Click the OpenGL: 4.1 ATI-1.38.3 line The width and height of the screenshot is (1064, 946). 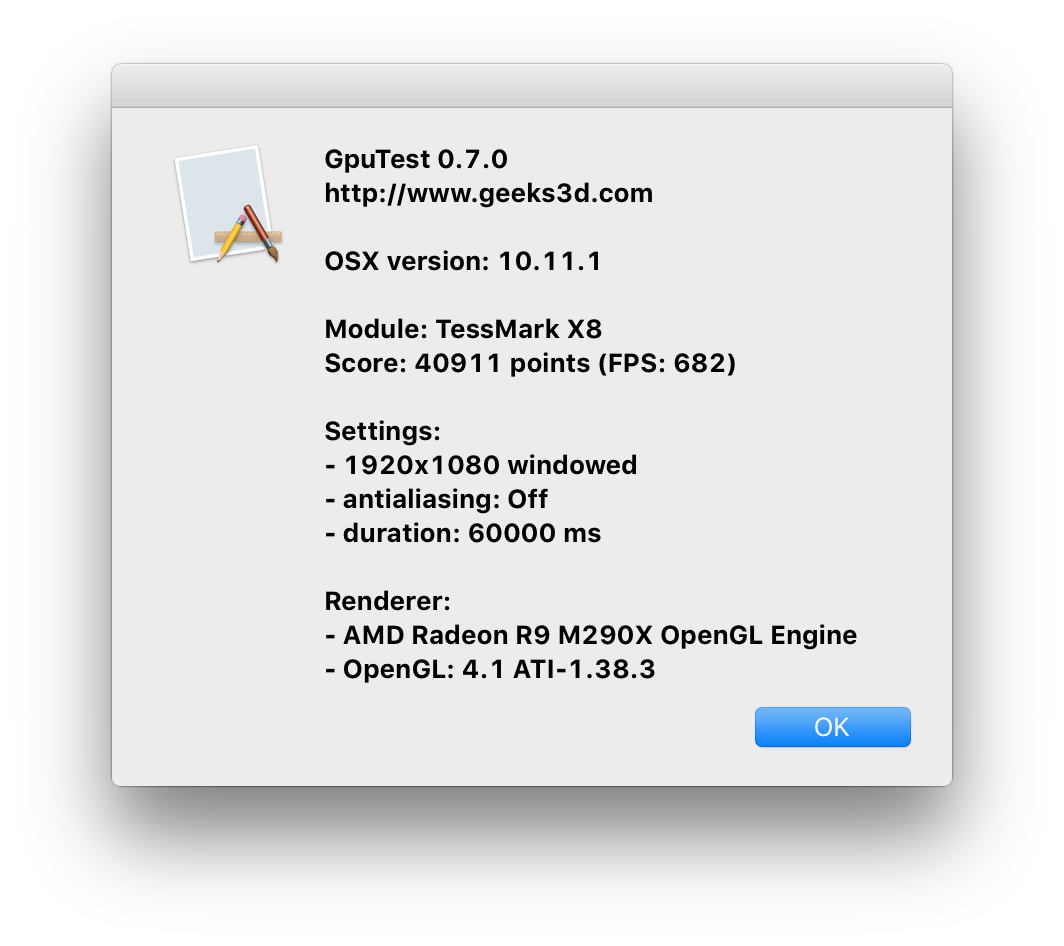click(x=490, y=669)
